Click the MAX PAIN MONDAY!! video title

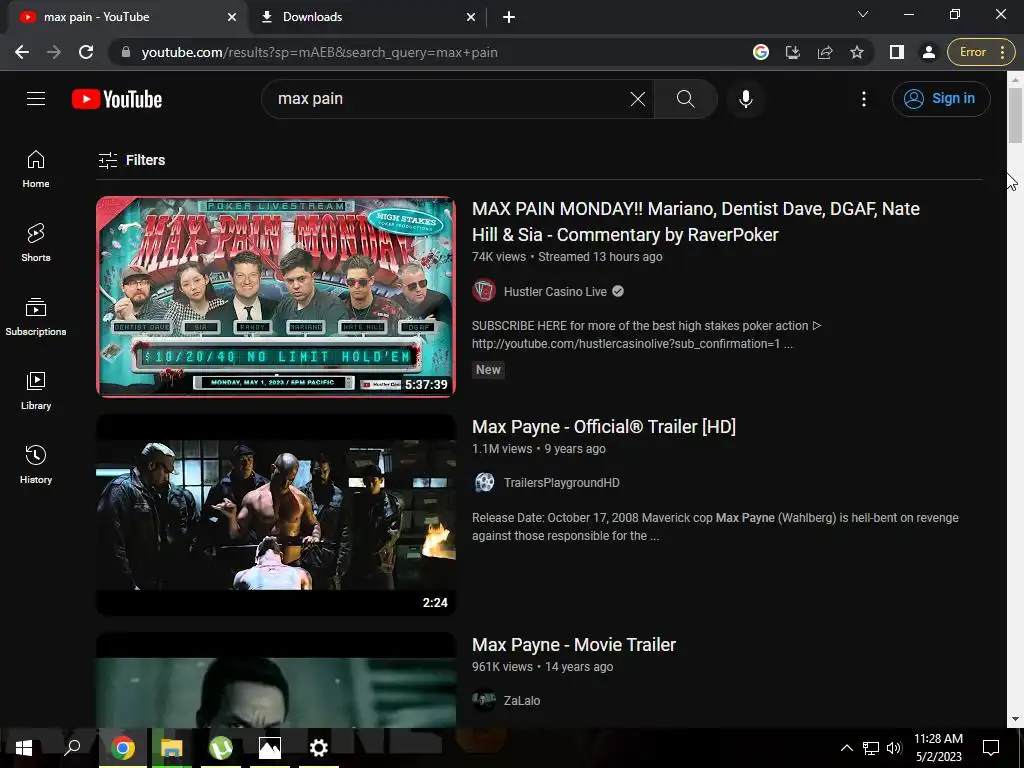[x=696, y=221]
